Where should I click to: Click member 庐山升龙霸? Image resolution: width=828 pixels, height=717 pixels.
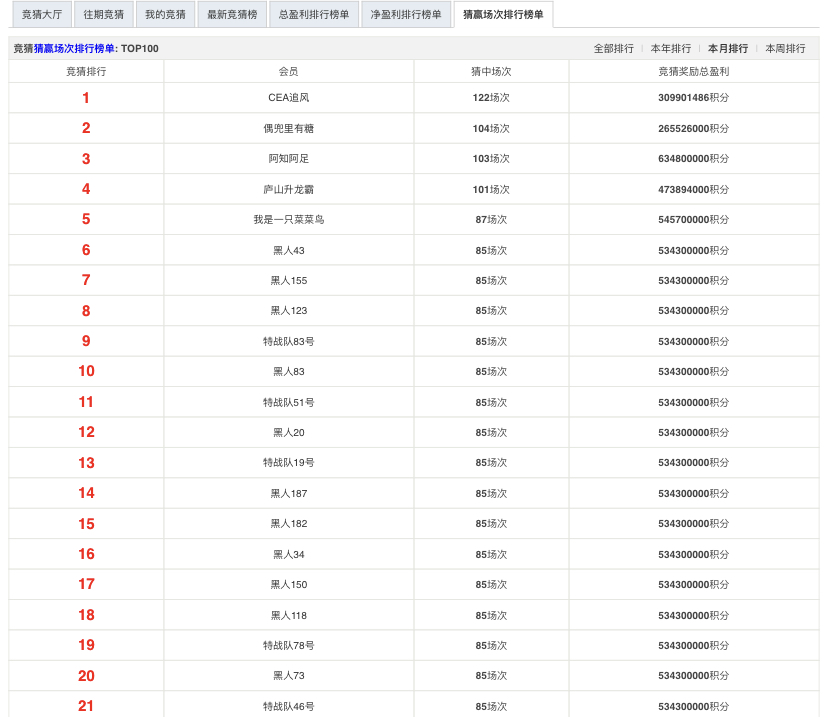coord(288,189)
